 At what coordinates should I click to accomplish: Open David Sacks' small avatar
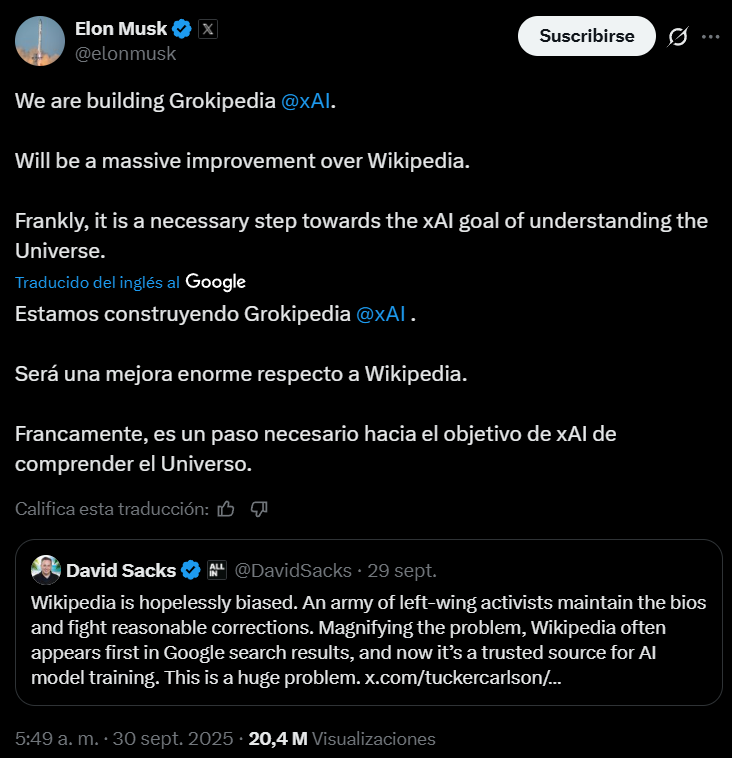[45, 570]
